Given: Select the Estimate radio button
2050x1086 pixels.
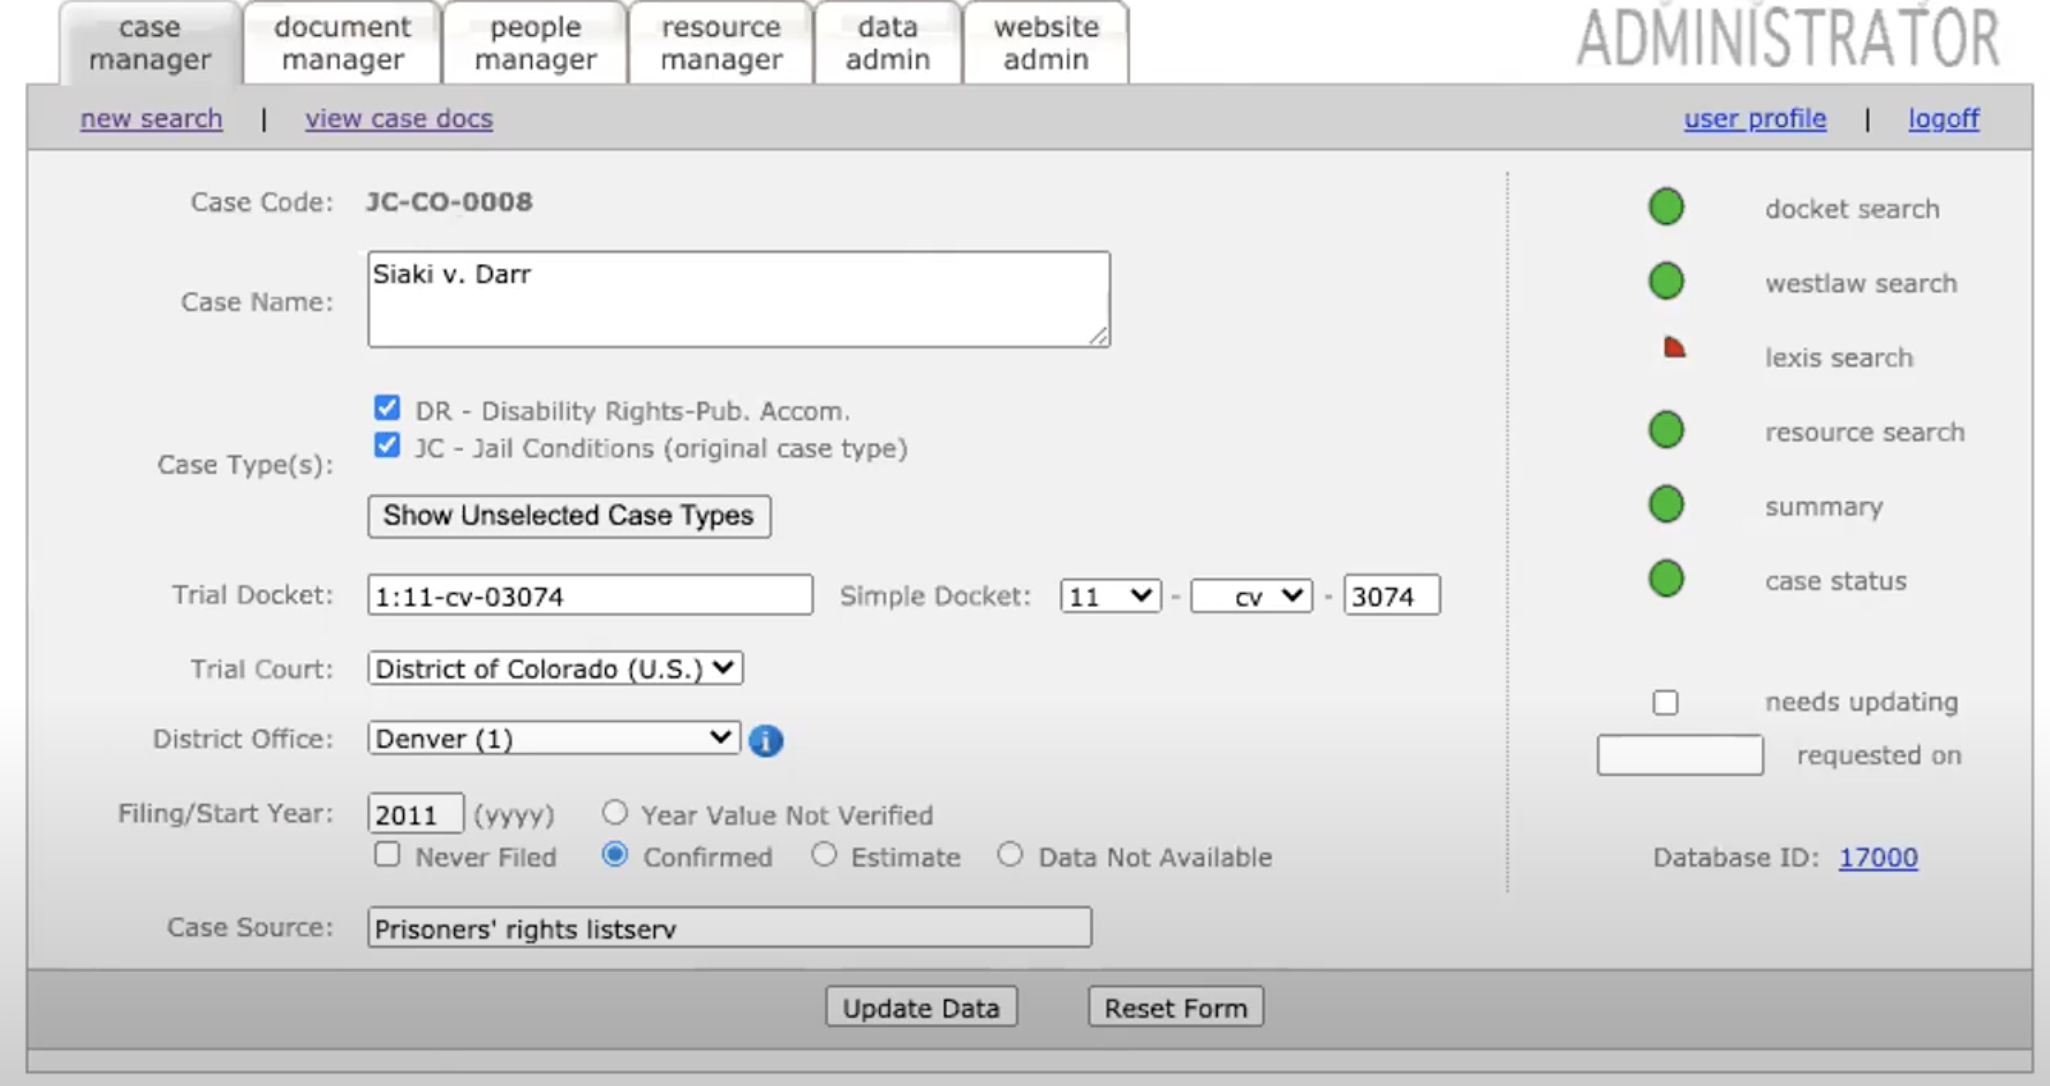Looking at the screenshot, I should [824, 855].
